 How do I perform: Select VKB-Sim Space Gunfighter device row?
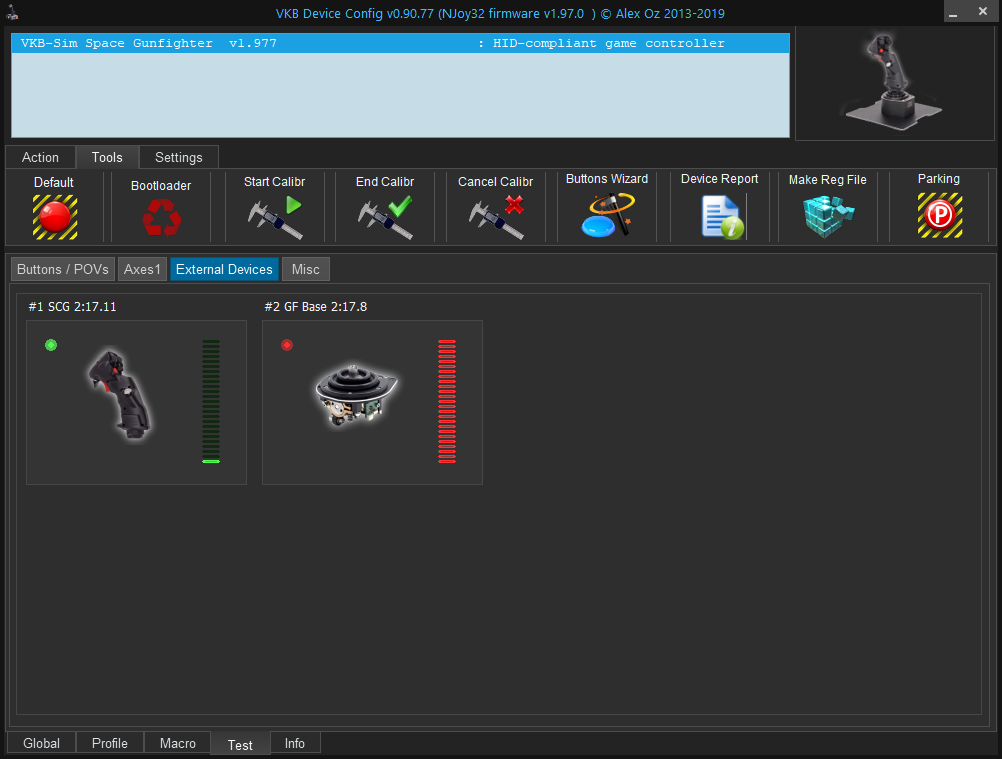click(400, 43)
